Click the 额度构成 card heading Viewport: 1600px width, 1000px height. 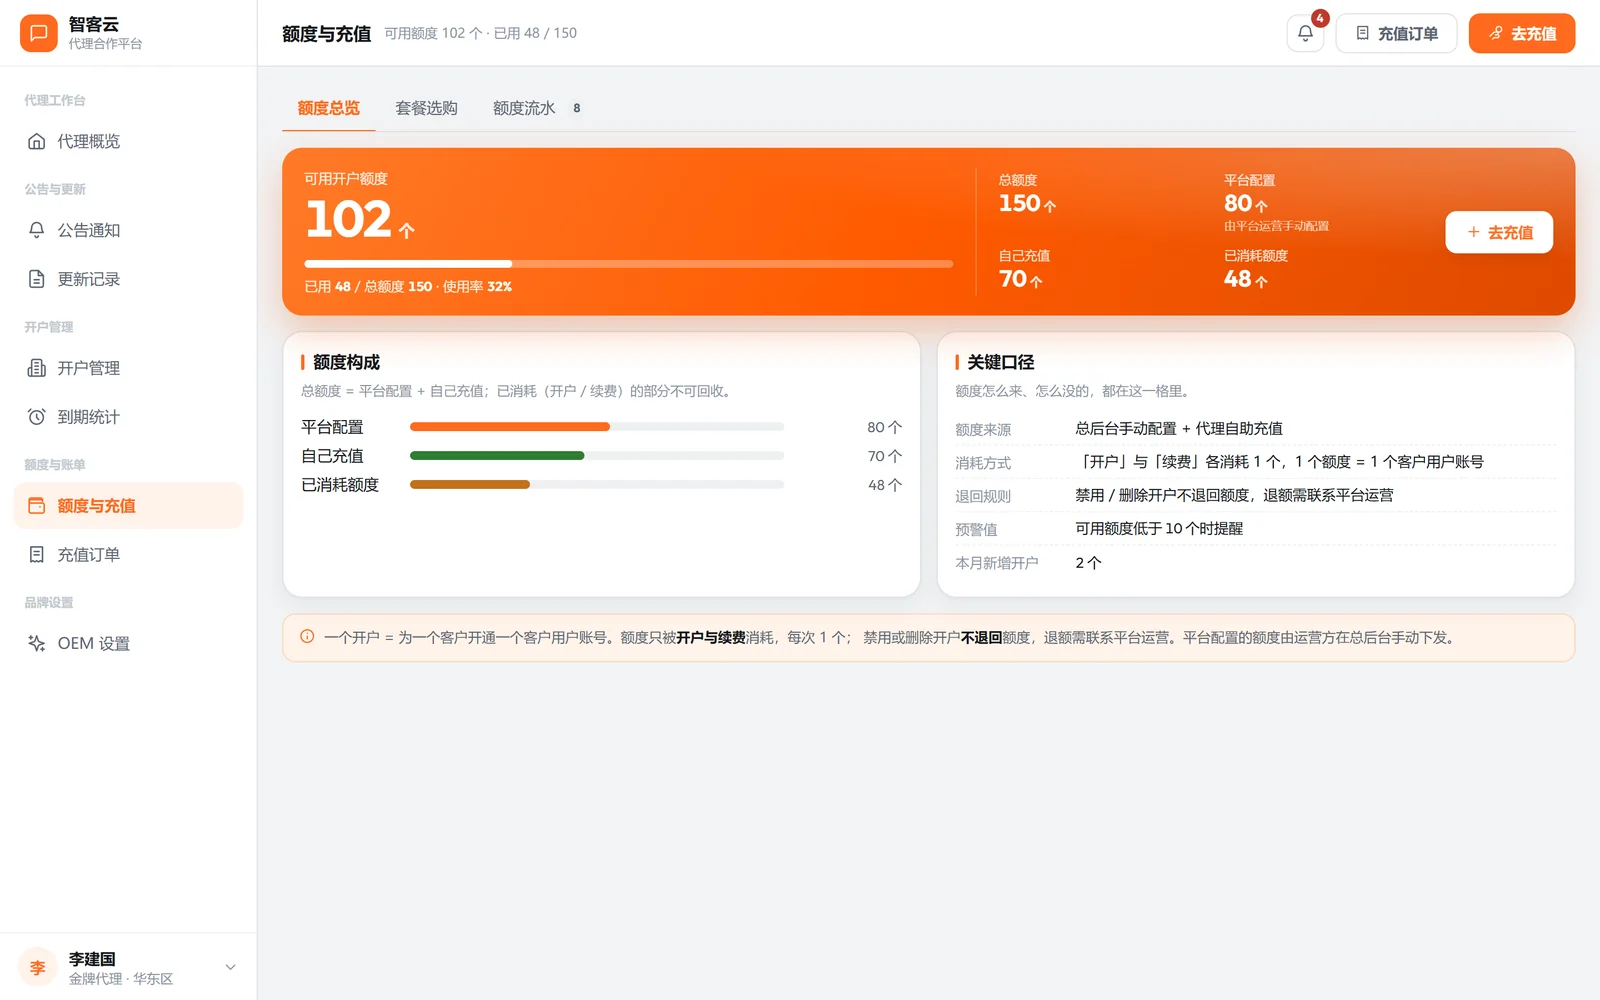coord(346,362)
